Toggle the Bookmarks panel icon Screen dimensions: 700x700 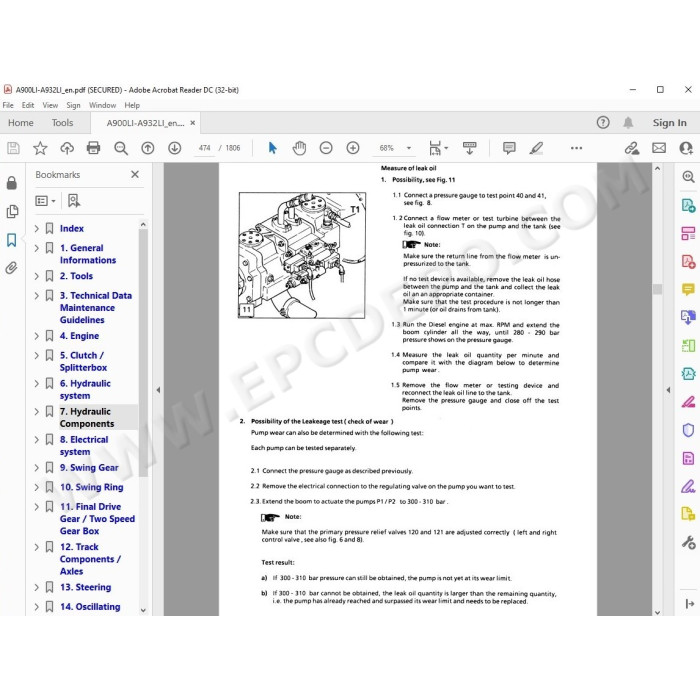[12, 240]
